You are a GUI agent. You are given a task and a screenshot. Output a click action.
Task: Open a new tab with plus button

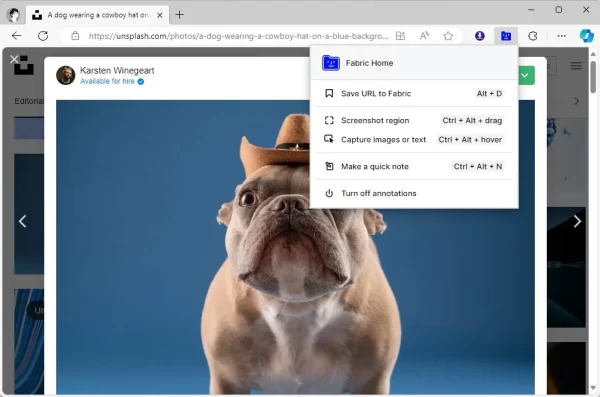[x=179, y=15]
